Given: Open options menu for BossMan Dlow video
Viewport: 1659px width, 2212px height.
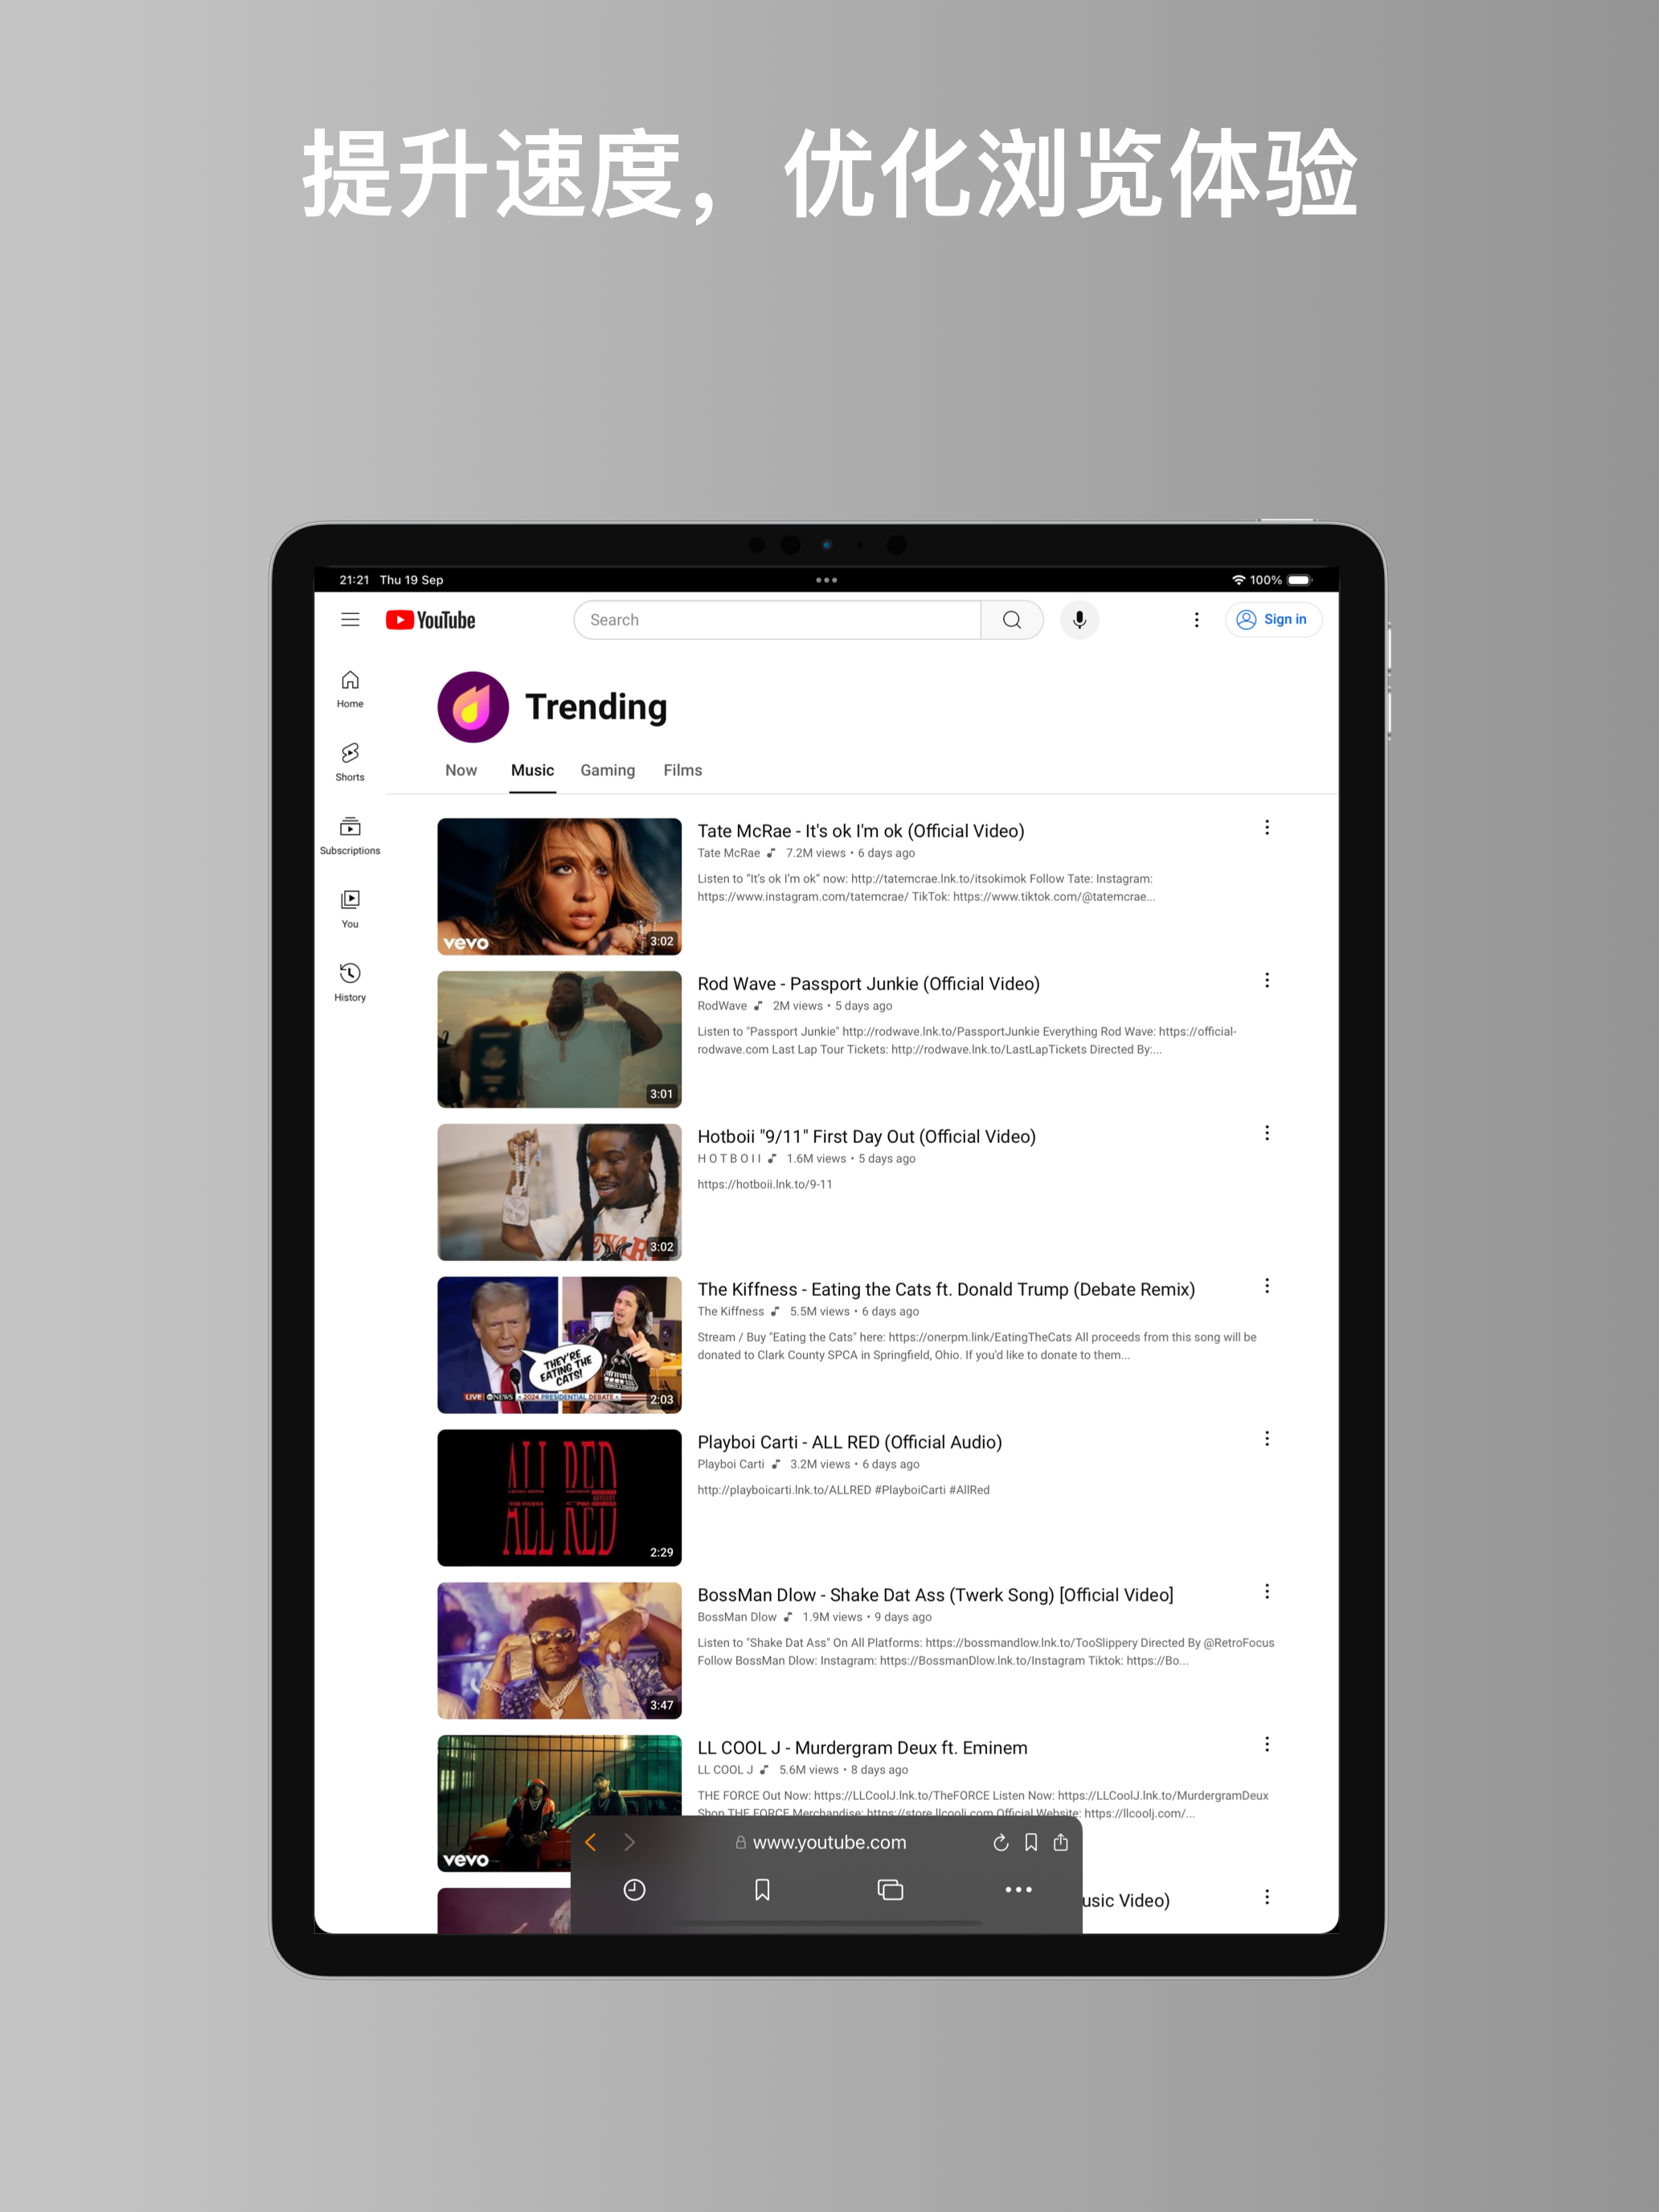Looking at the screenshot, I should 1267,1592.
